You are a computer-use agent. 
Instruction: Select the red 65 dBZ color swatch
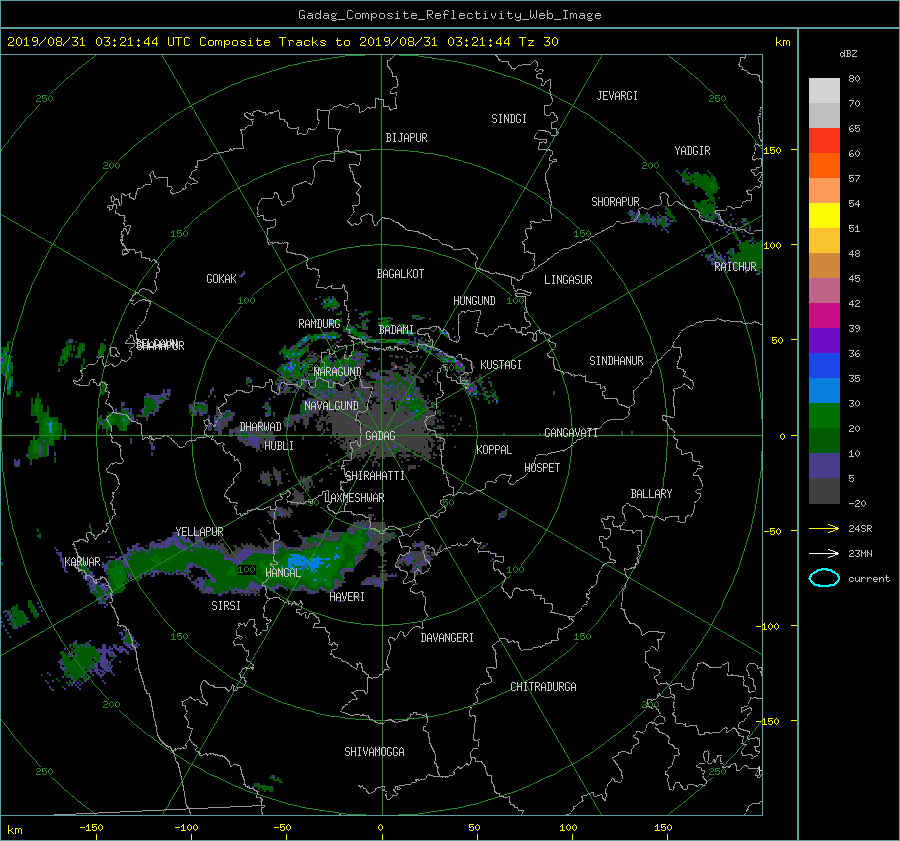(x=824, y=141)
